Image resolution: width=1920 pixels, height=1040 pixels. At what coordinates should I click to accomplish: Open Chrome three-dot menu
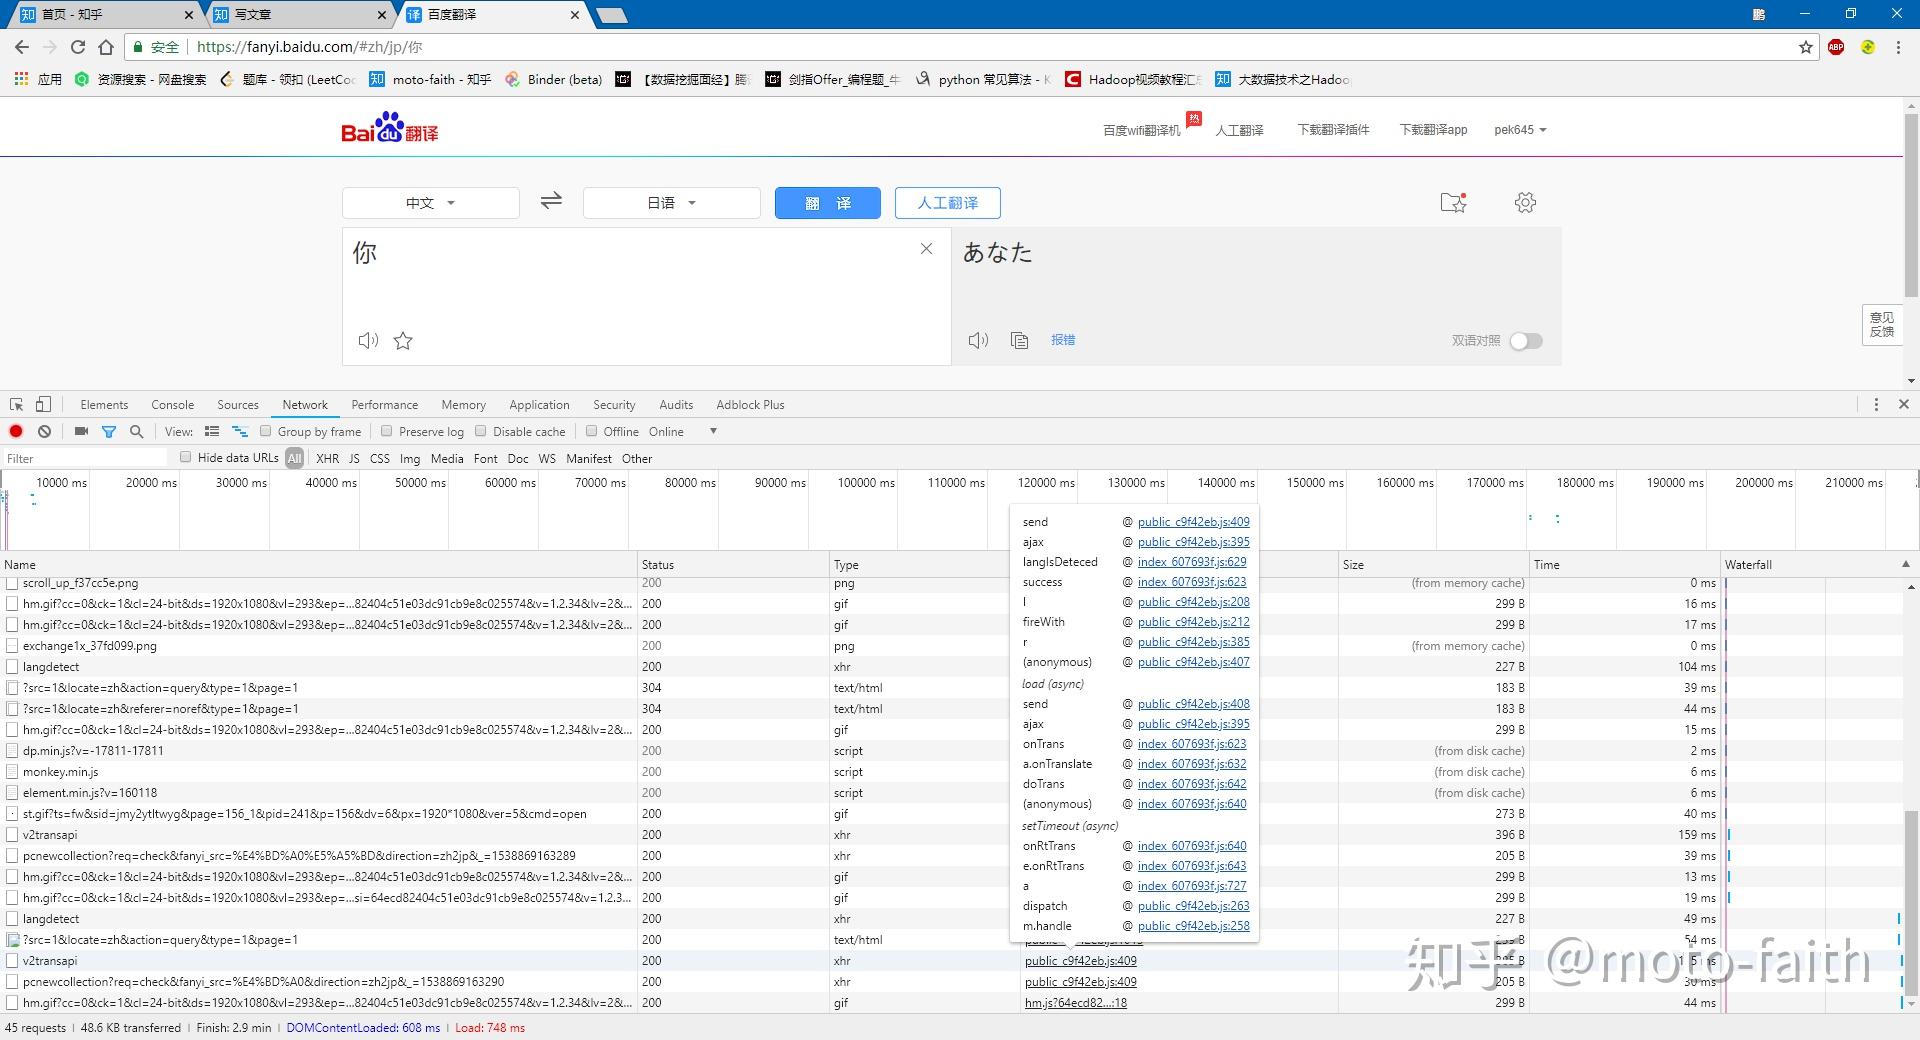1898,47
